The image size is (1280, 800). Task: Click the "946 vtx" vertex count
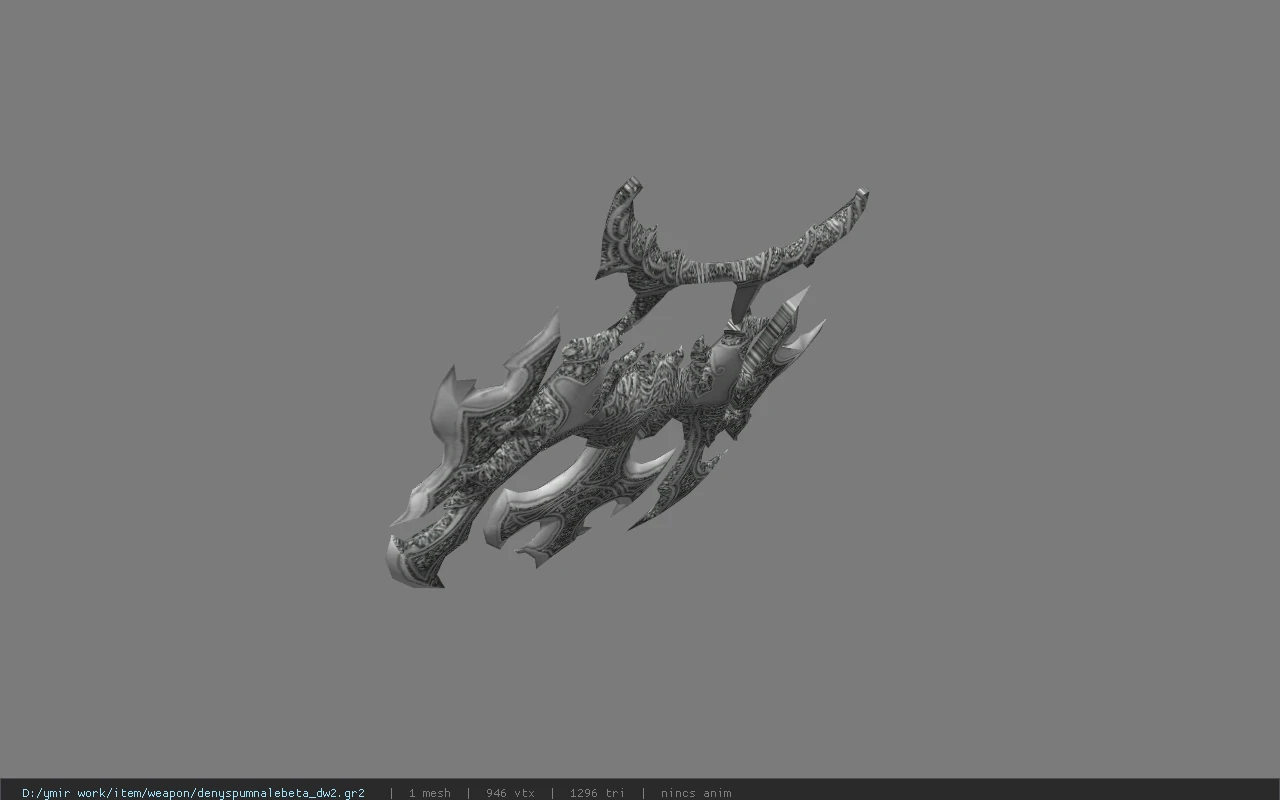pyautogui.click(x=510, y=793)
